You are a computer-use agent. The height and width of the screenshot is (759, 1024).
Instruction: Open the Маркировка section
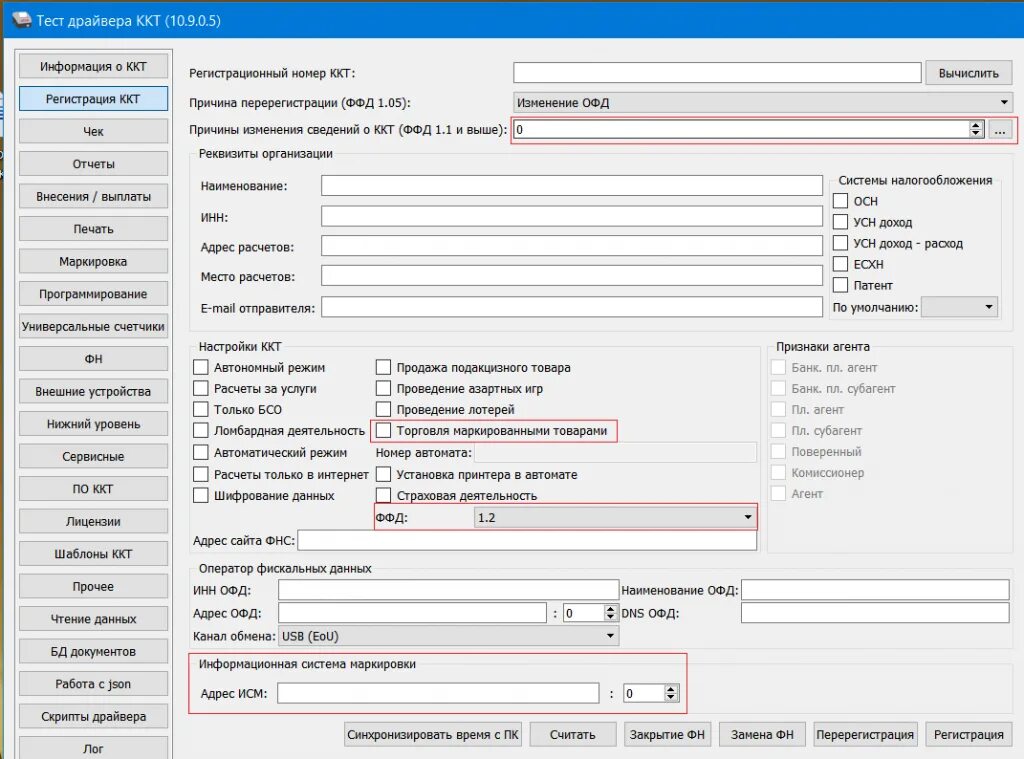(93, 261)
